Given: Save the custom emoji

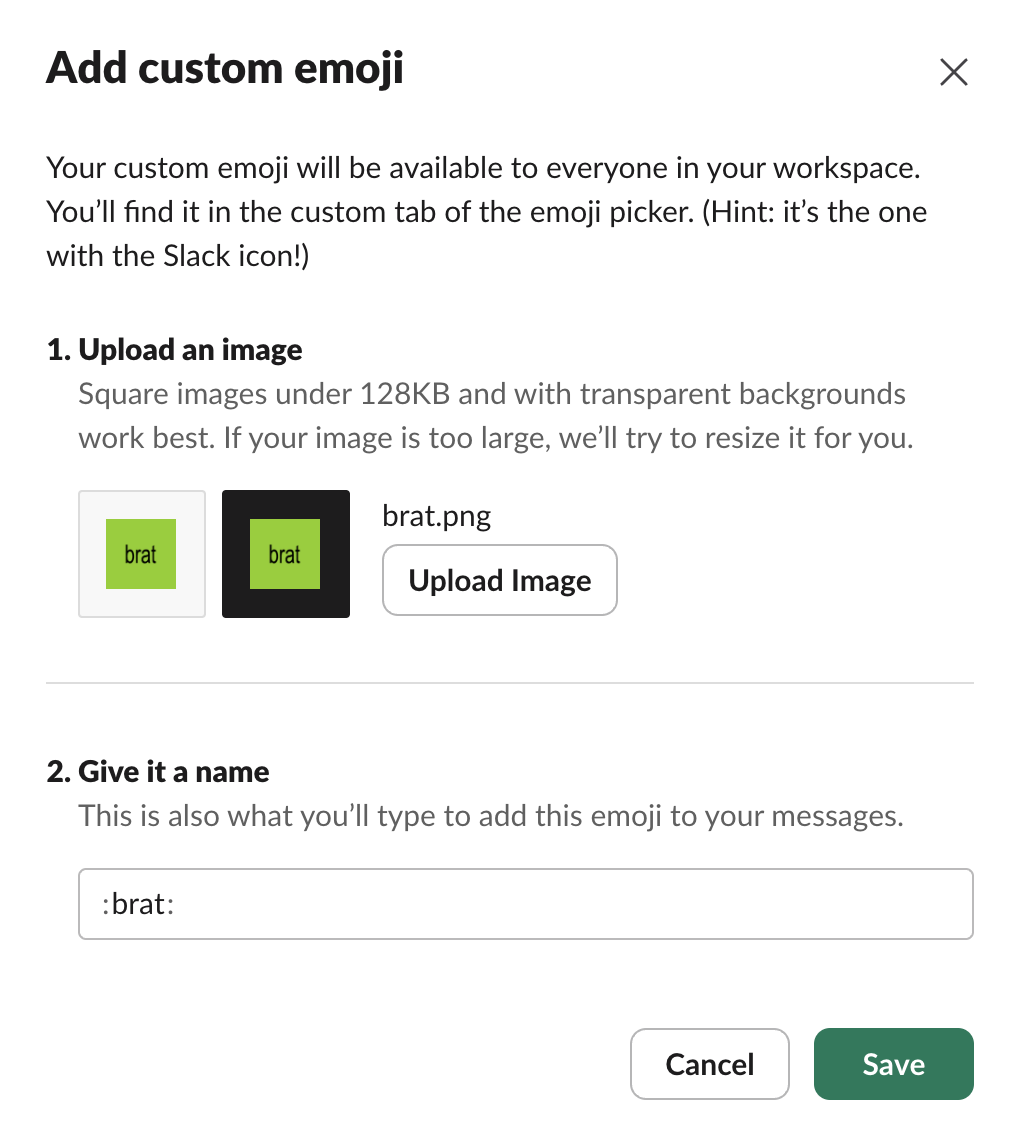Looking at the screenshot, I should pyautogui.click(x=894, y=1063).
